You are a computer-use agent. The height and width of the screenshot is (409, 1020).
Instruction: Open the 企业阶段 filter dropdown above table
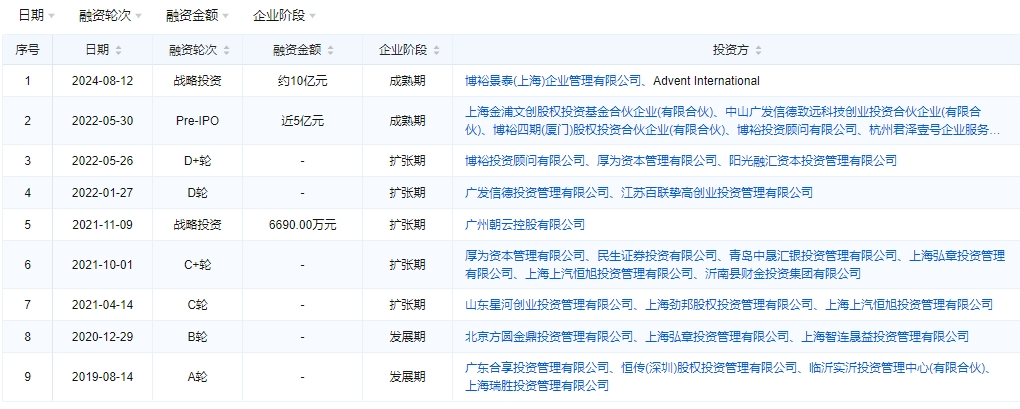tap(284, 16)
